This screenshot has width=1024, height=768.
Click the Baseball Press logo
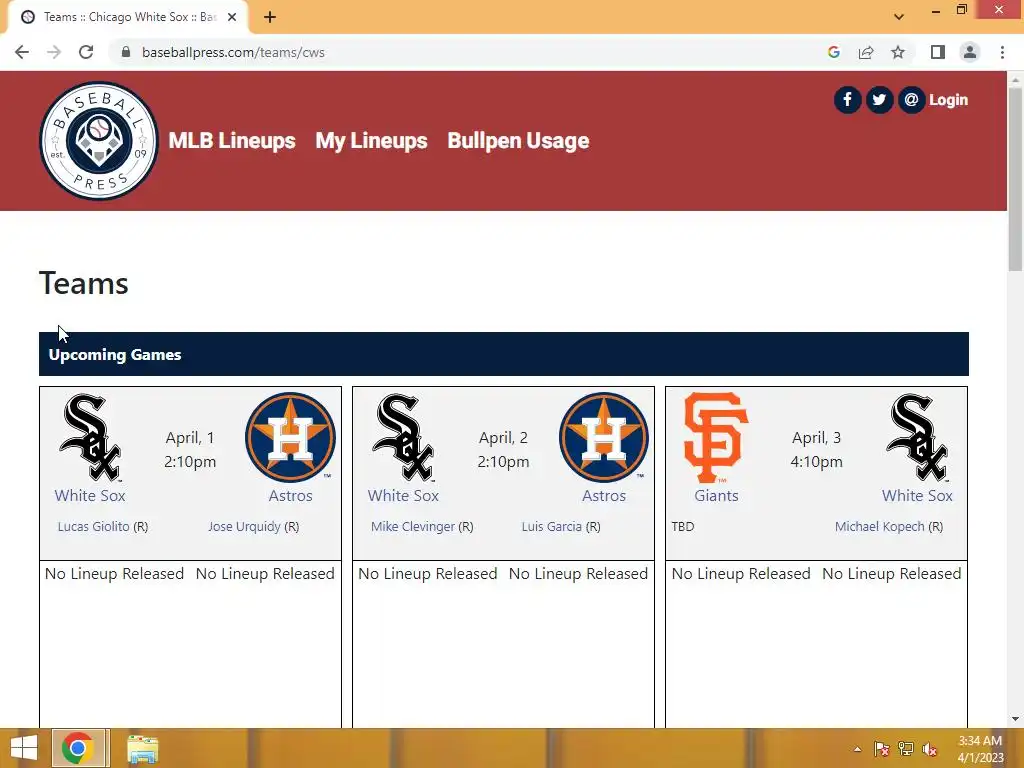point(99,140)
